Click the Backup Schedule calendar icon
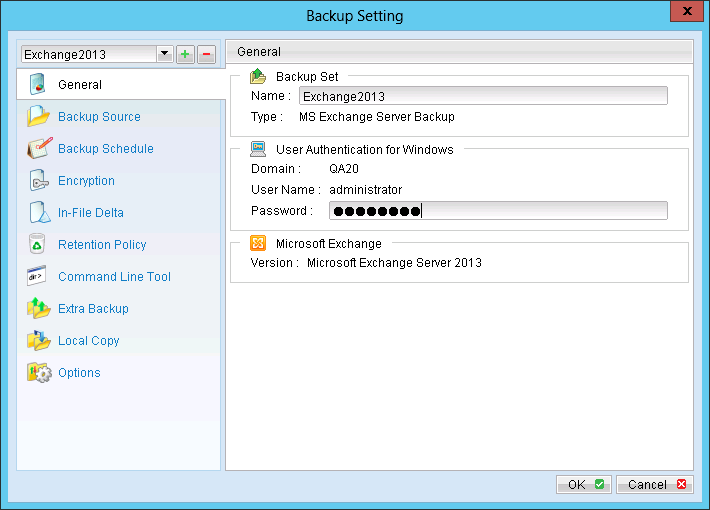The height and width of the screenshot is (510, 710). (39, 149)
